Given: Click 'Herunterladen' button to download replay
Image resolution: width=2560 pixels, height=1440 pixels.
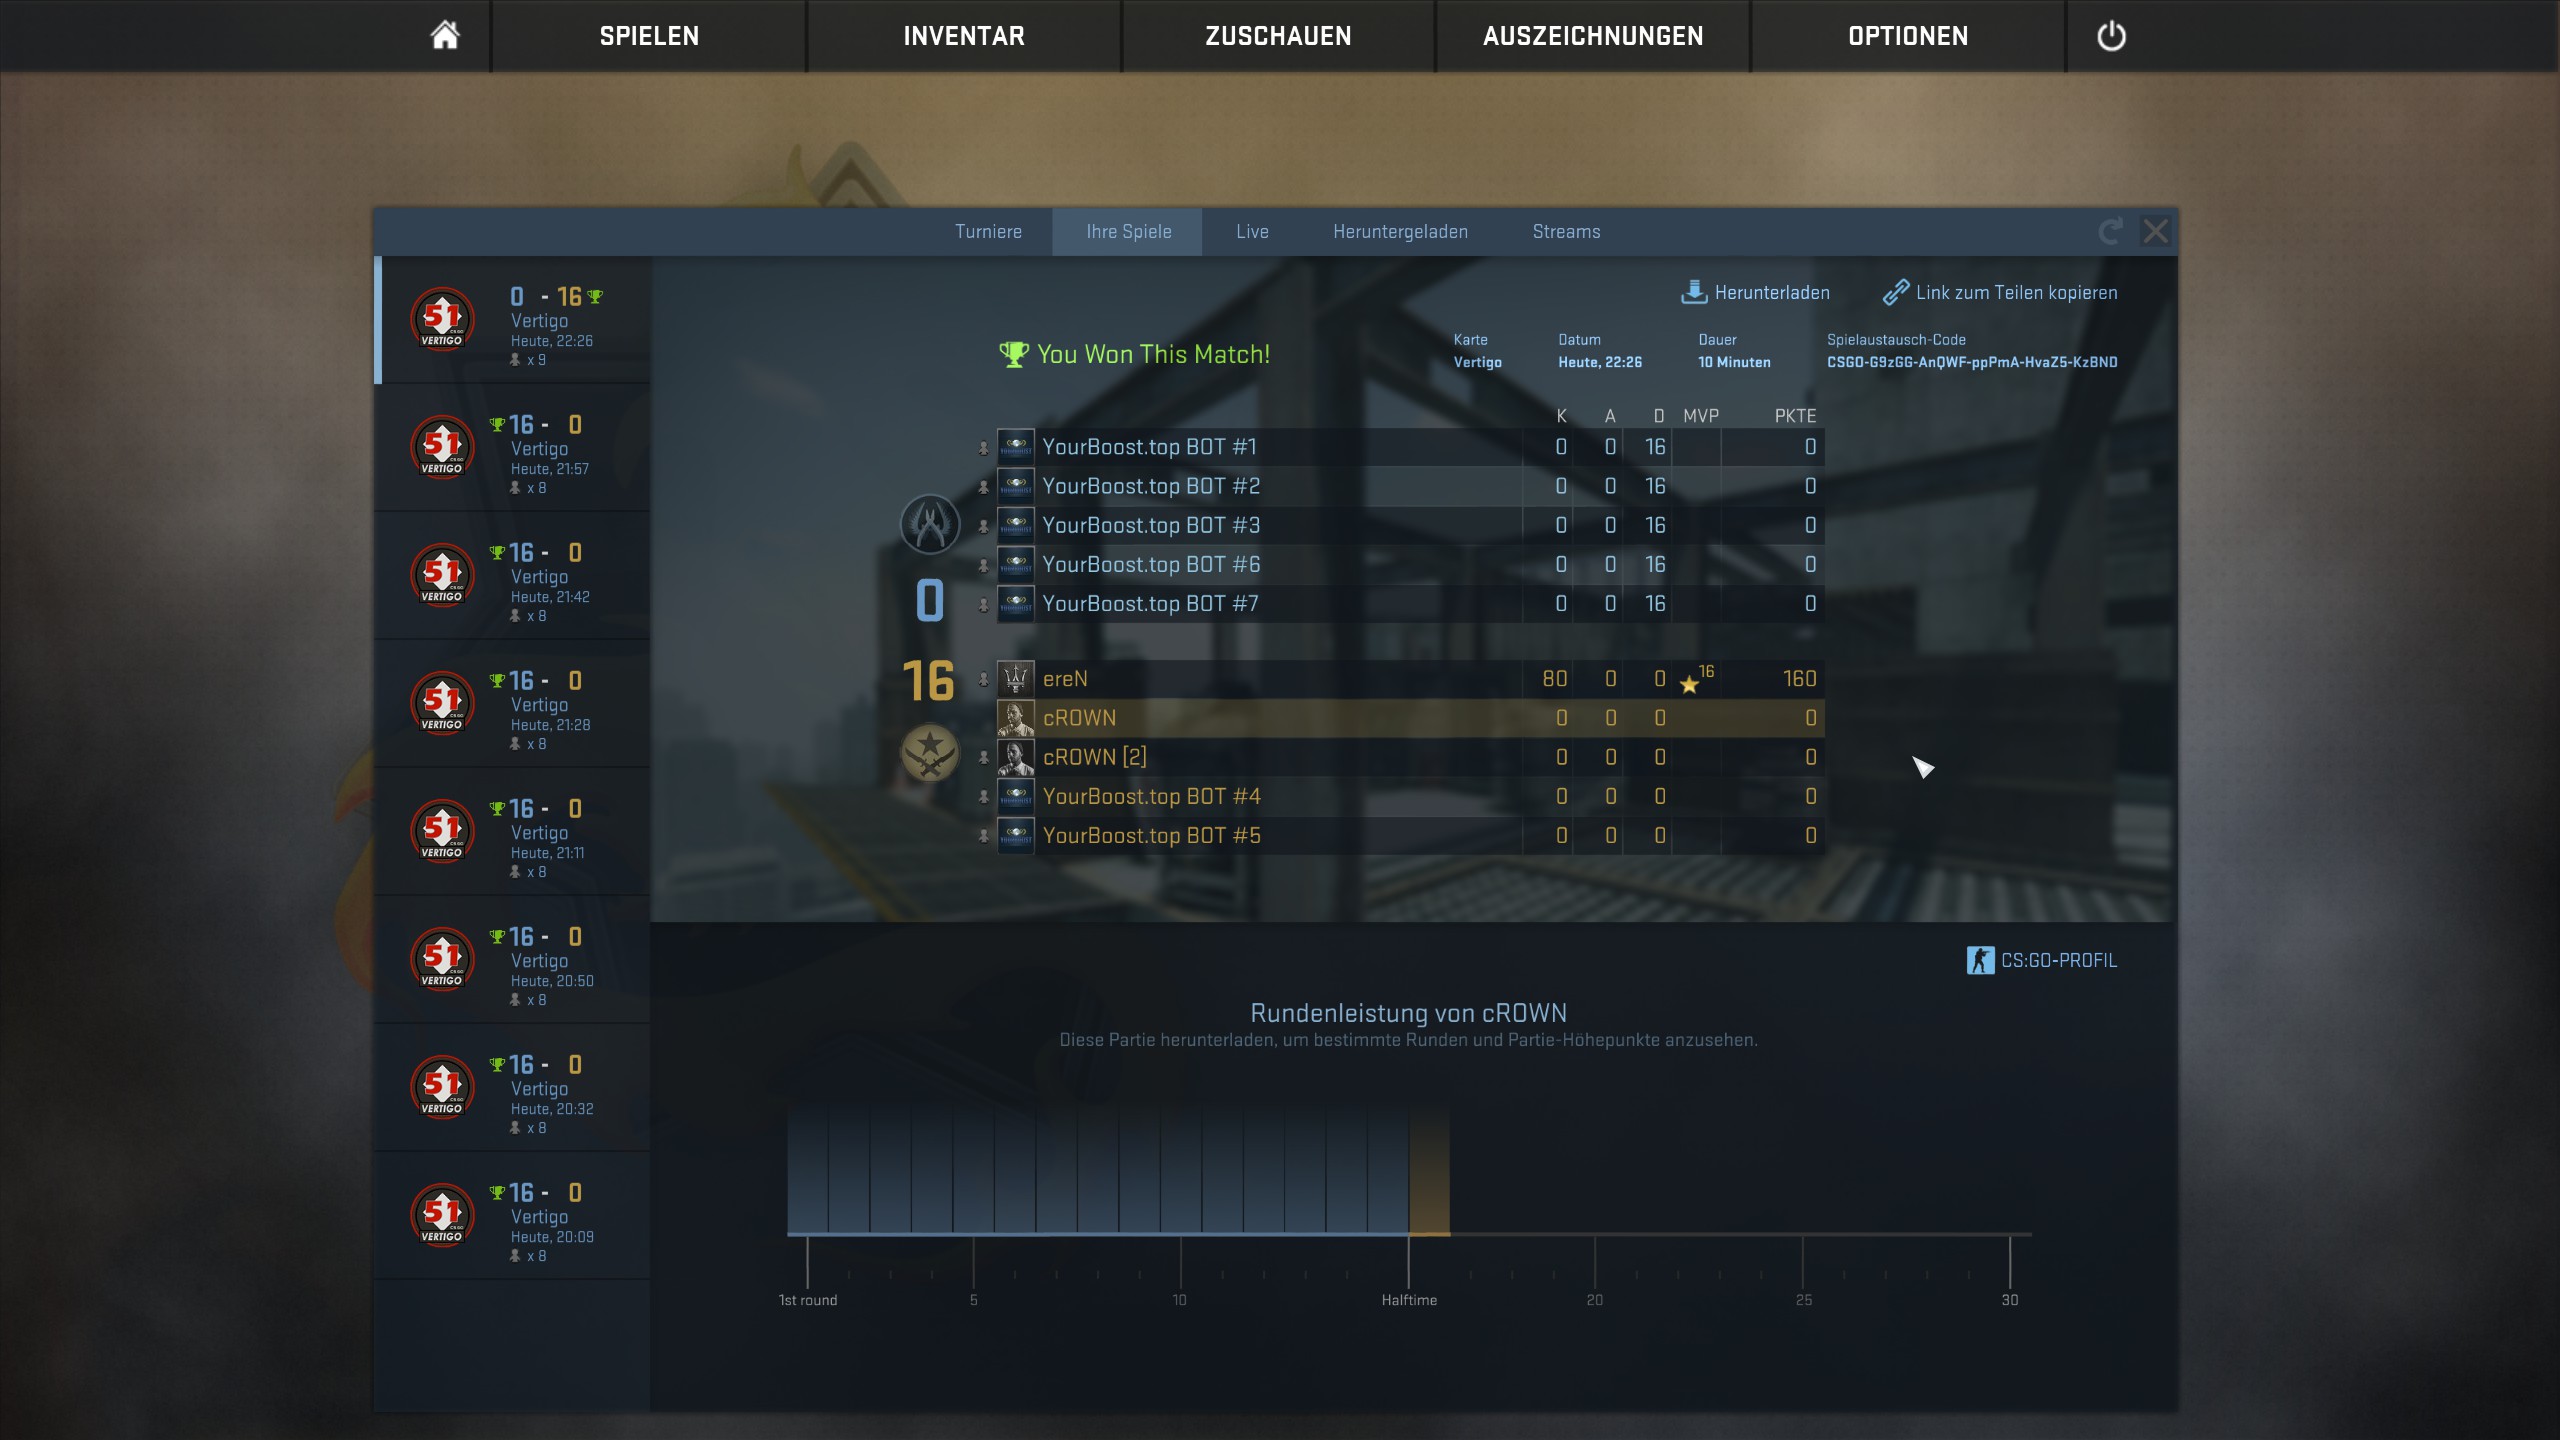Looking at the screenshot, I should click(1755, 292).
